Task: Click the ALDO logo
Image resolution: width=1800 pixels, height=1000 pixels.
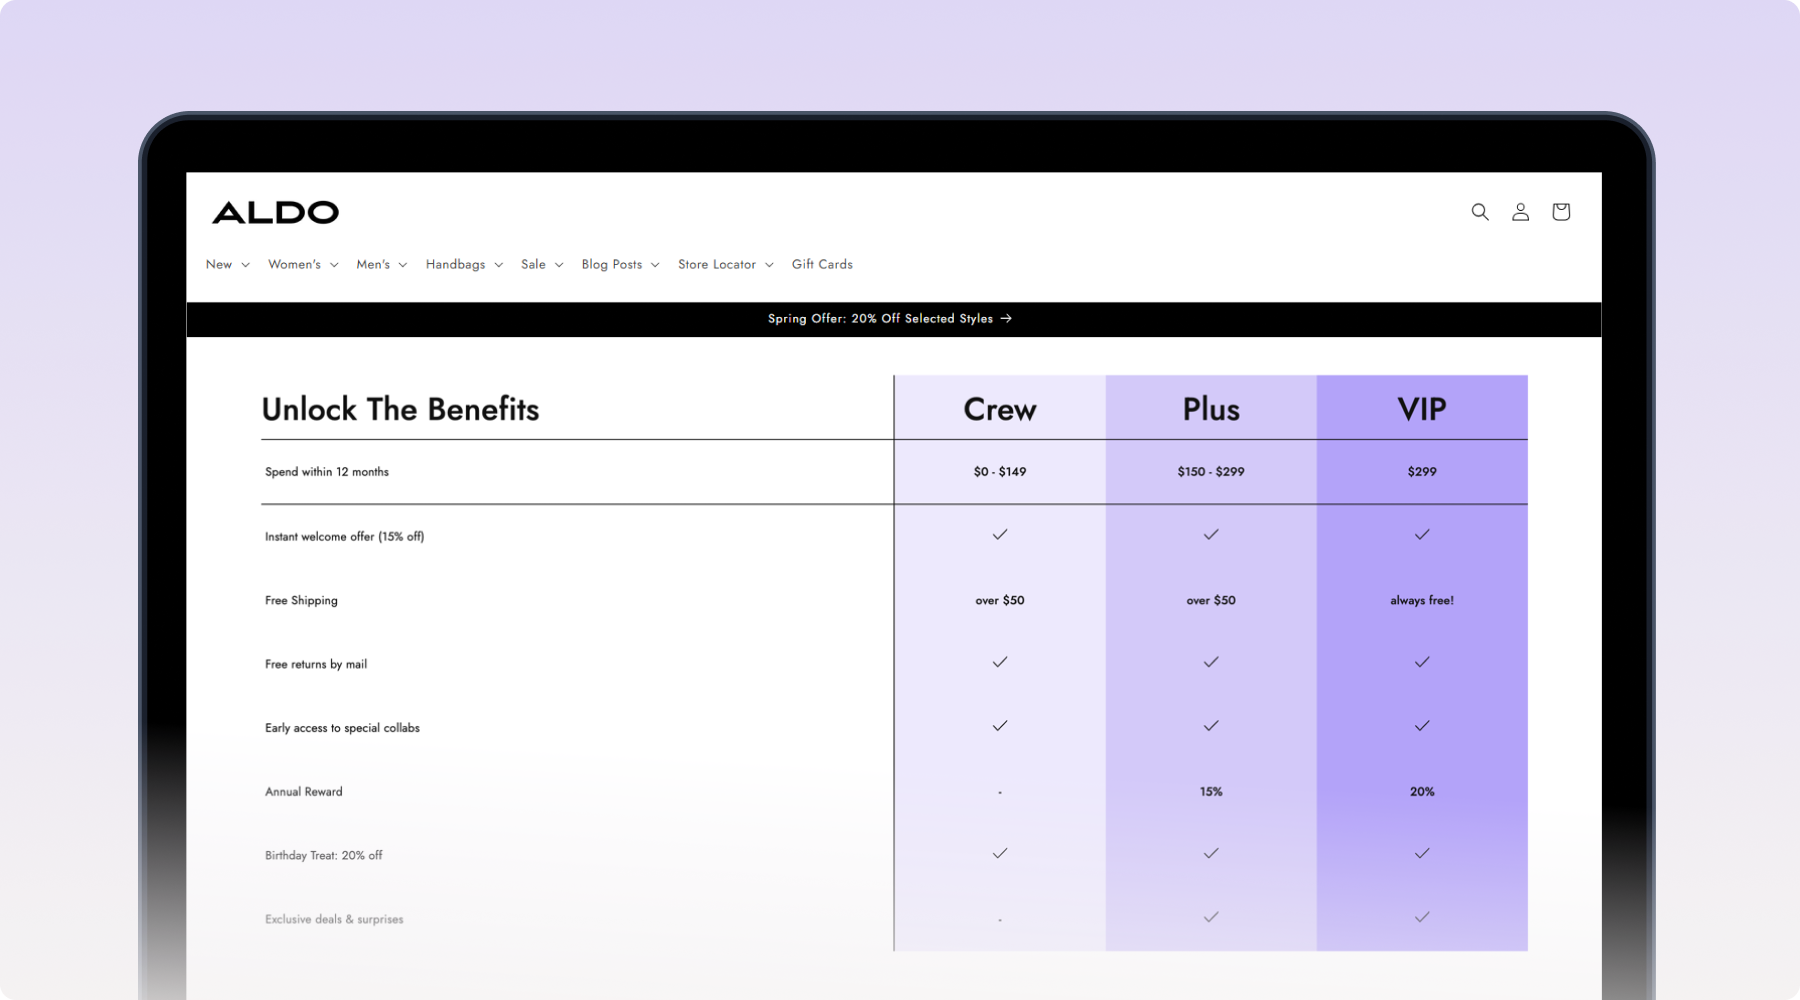Action: pyautogui.click(x=276, y=211)
